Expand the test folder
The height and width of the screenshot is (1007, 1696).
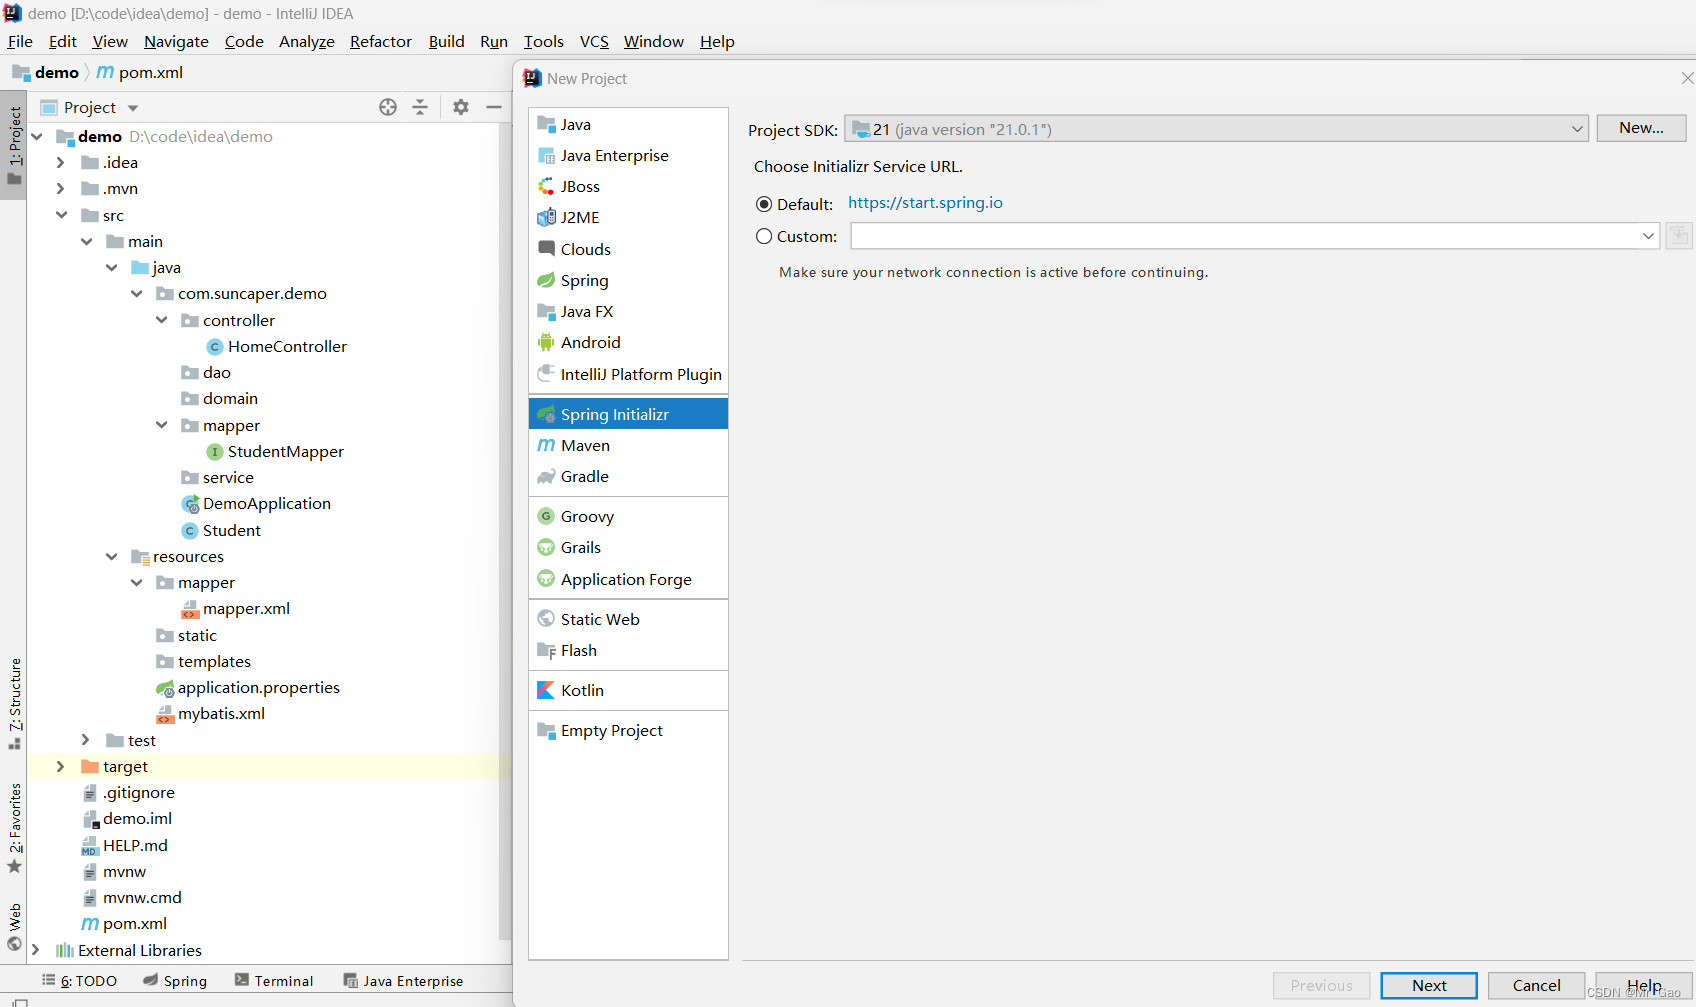85,740
